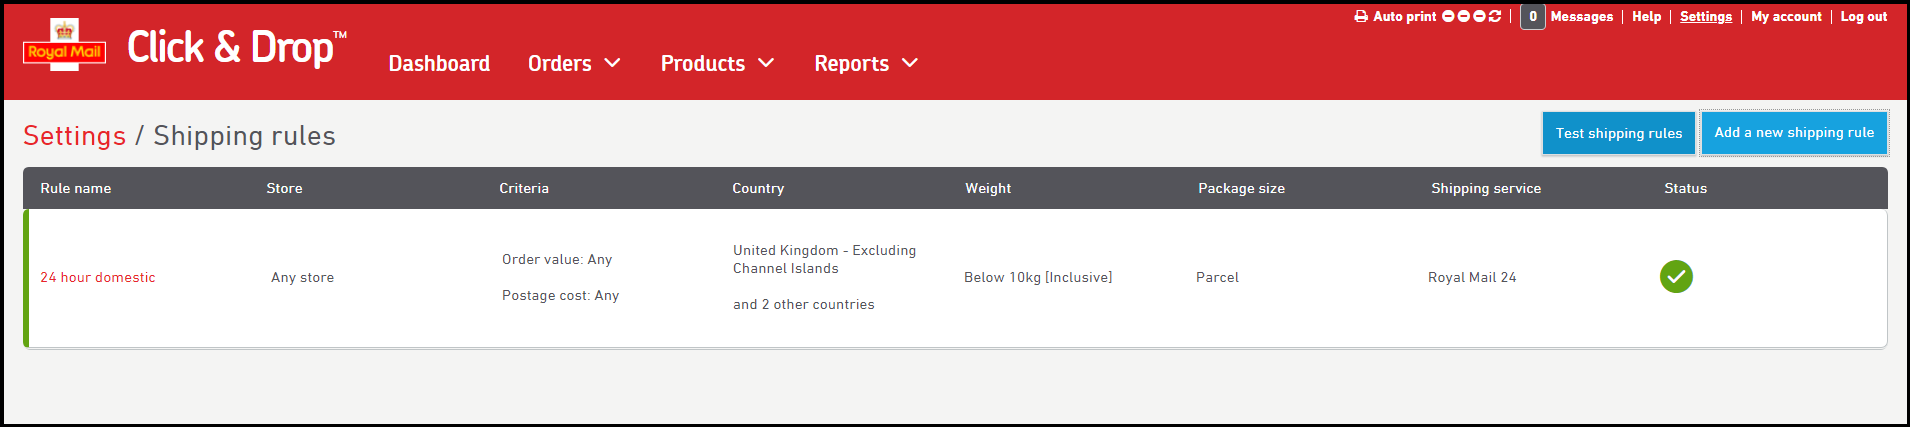This screenshot has width=1910, height=427.
Task: Expand the Orders dropdown menu
Action: pyautogui.click(x=574, y=64)
